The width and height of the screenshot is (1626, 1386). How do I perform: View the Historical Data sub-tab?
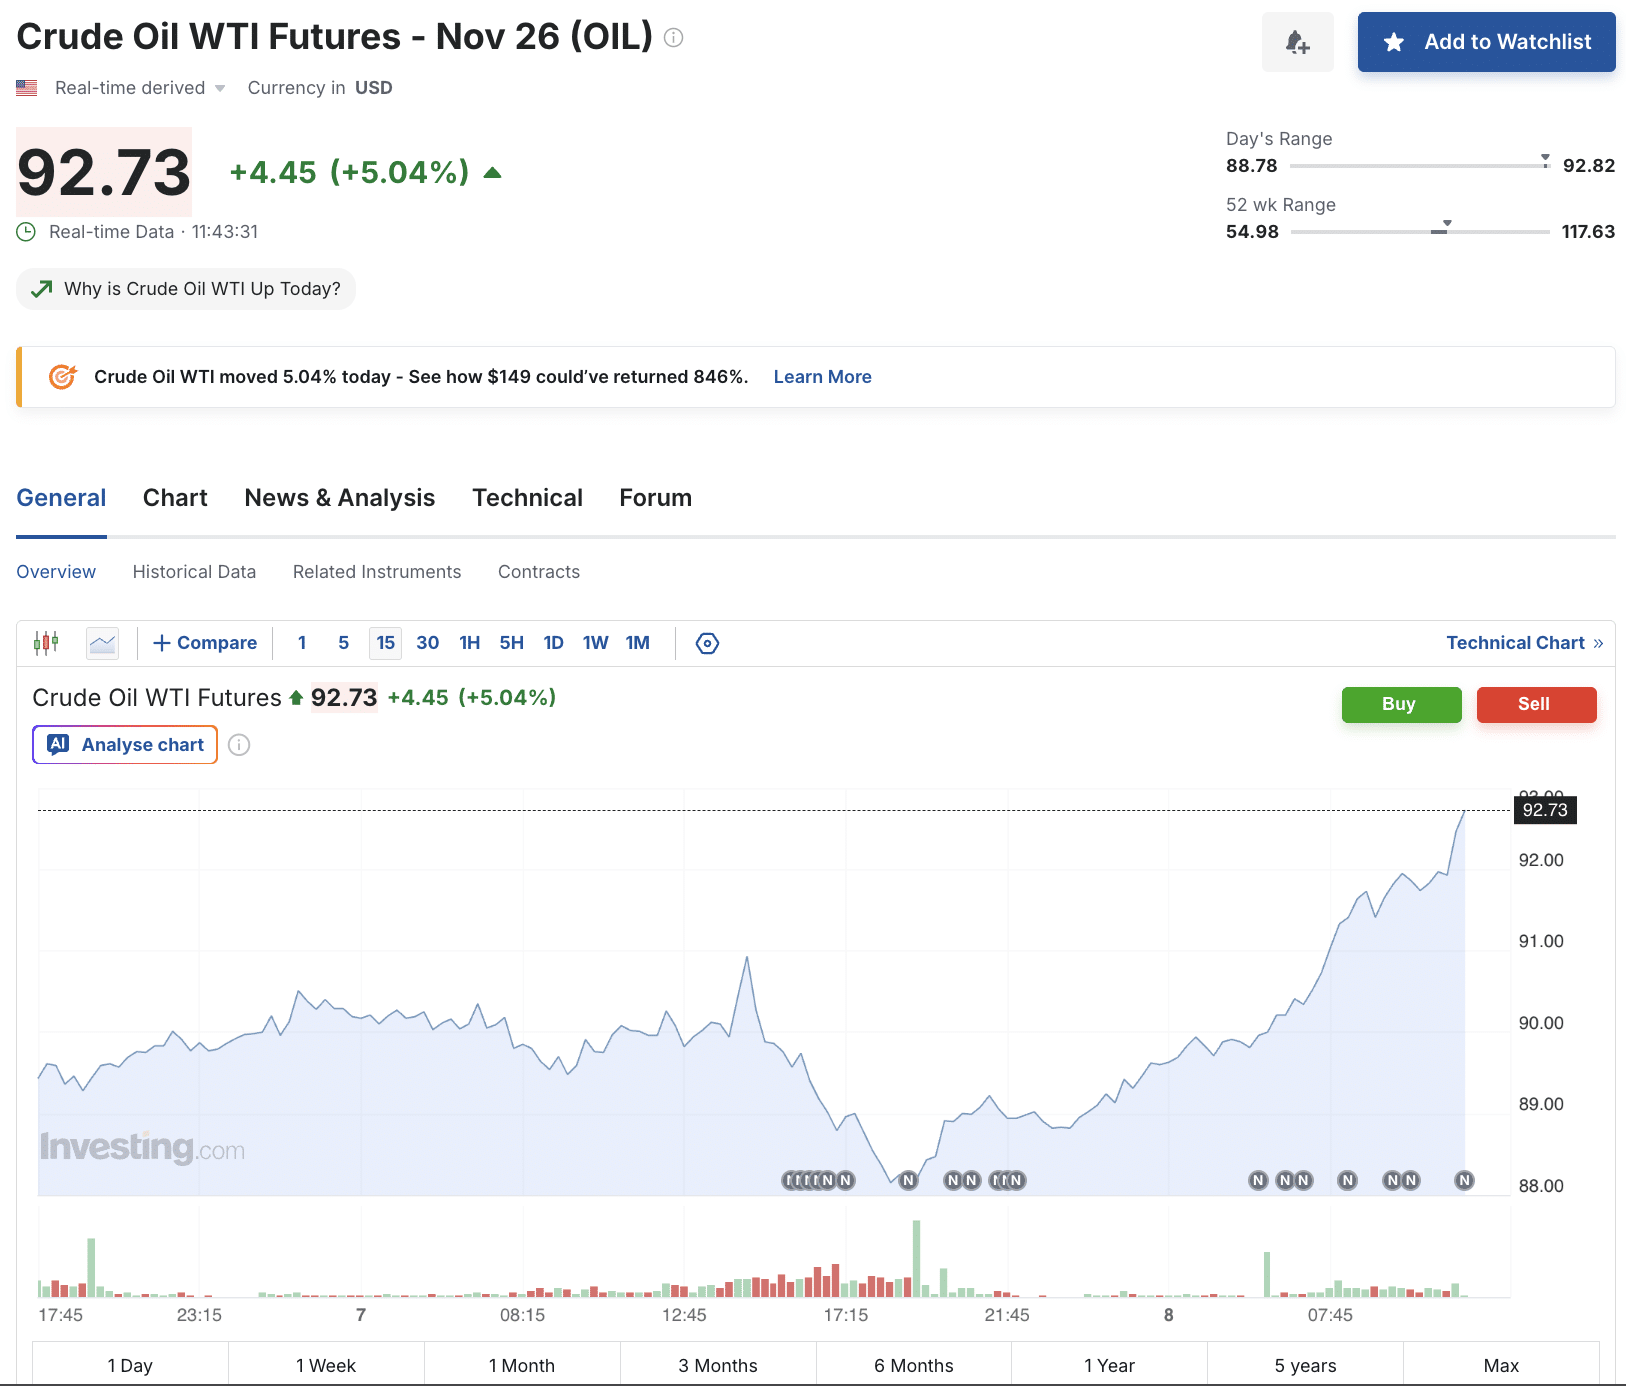(194, 572)
